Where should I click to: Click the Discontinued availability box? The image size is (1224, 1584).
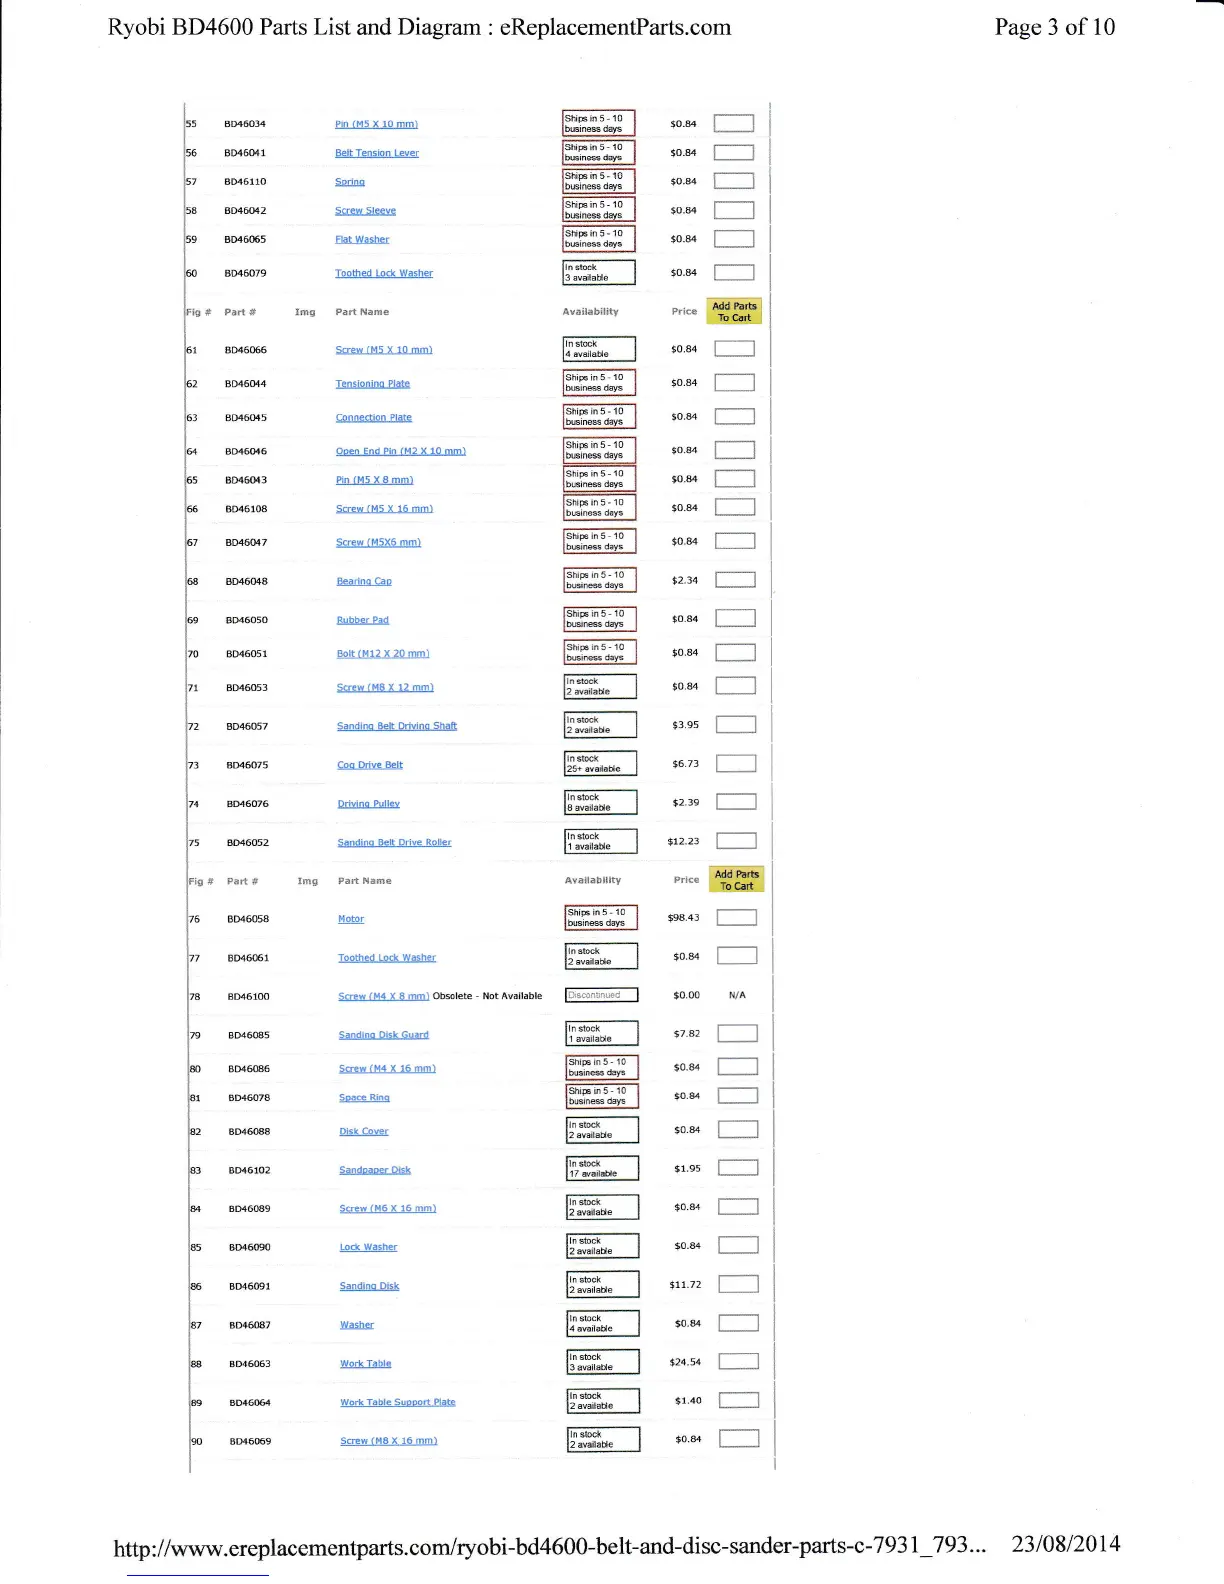[602, 995]
